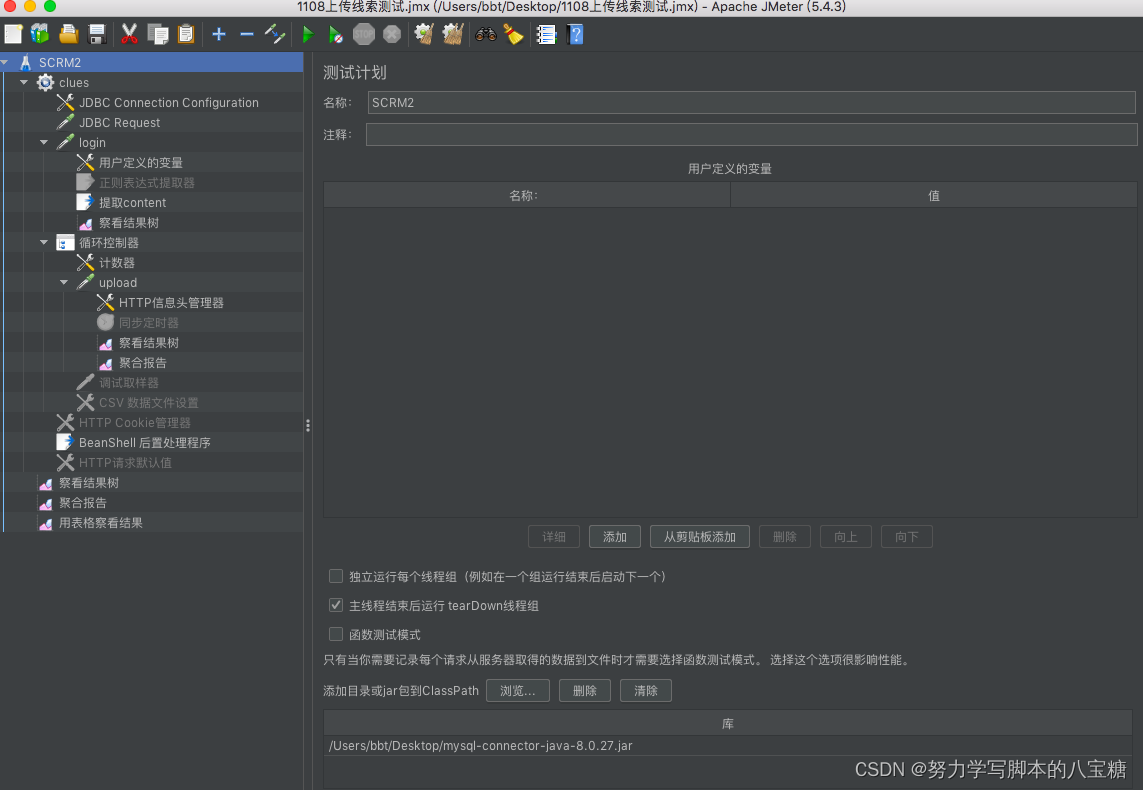1143x790 pixels.
Task: Select HTTP请求默认值 tree item
Action: (x=125, y=463)
